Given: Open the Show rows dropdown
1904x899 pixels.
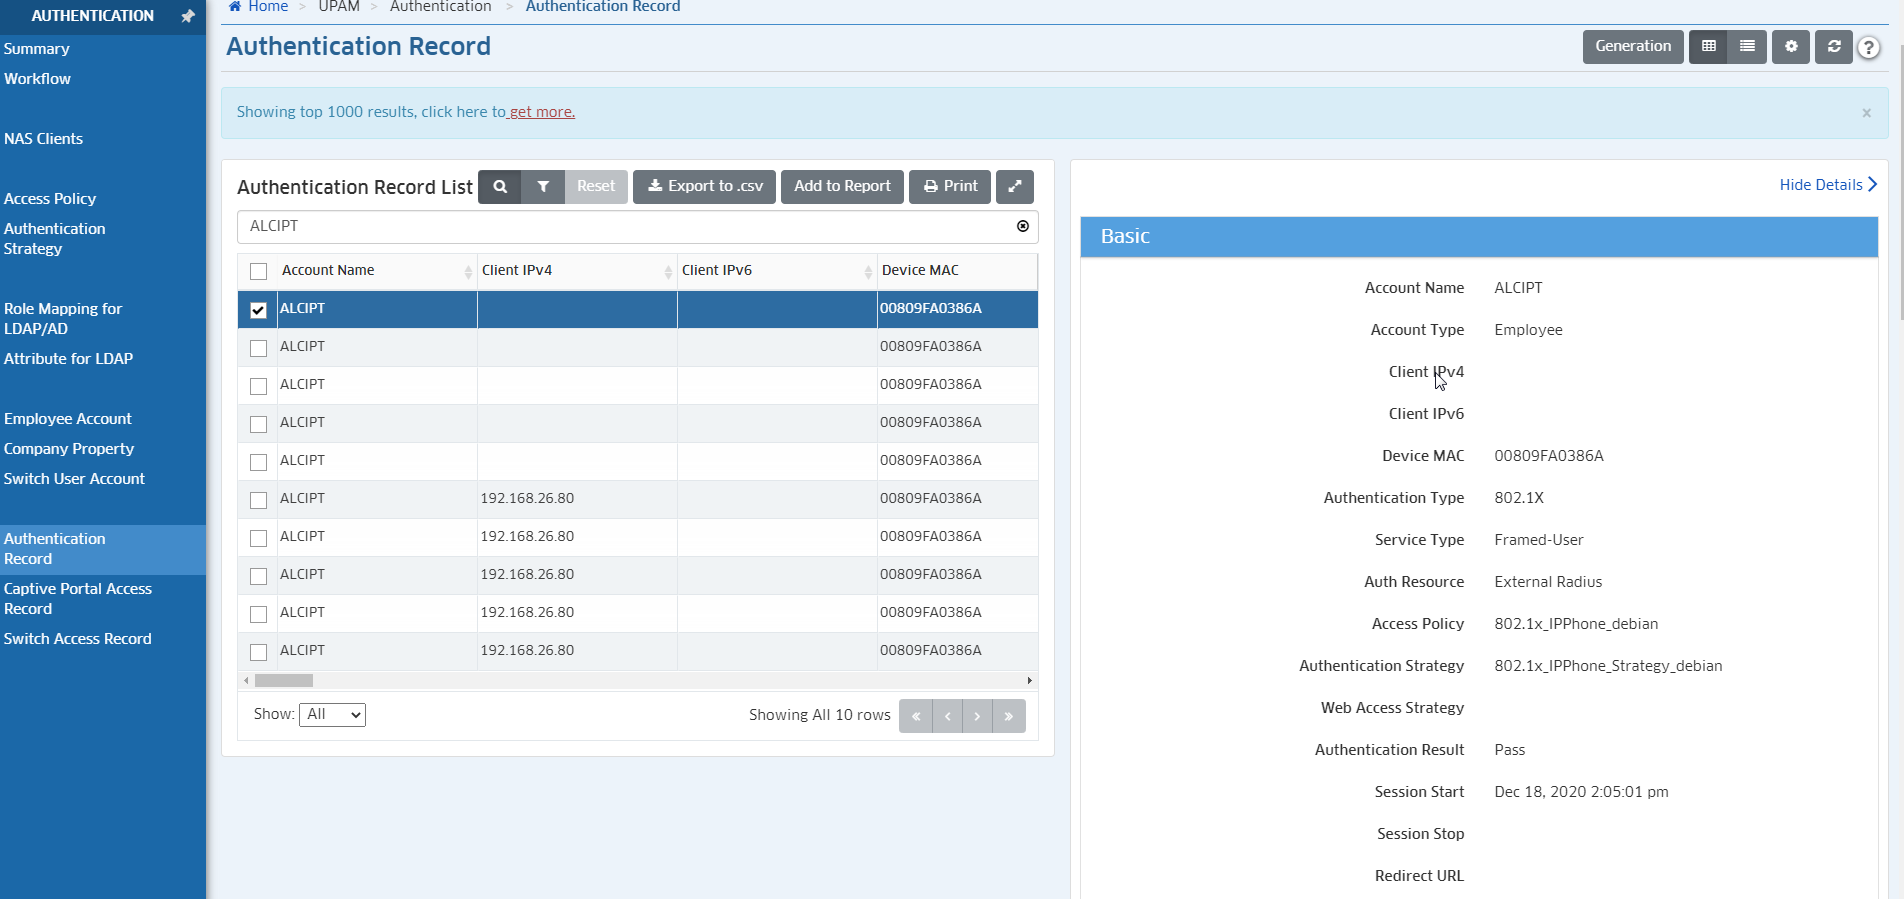Looking at the screenshot, I should (x=332, y=715).
